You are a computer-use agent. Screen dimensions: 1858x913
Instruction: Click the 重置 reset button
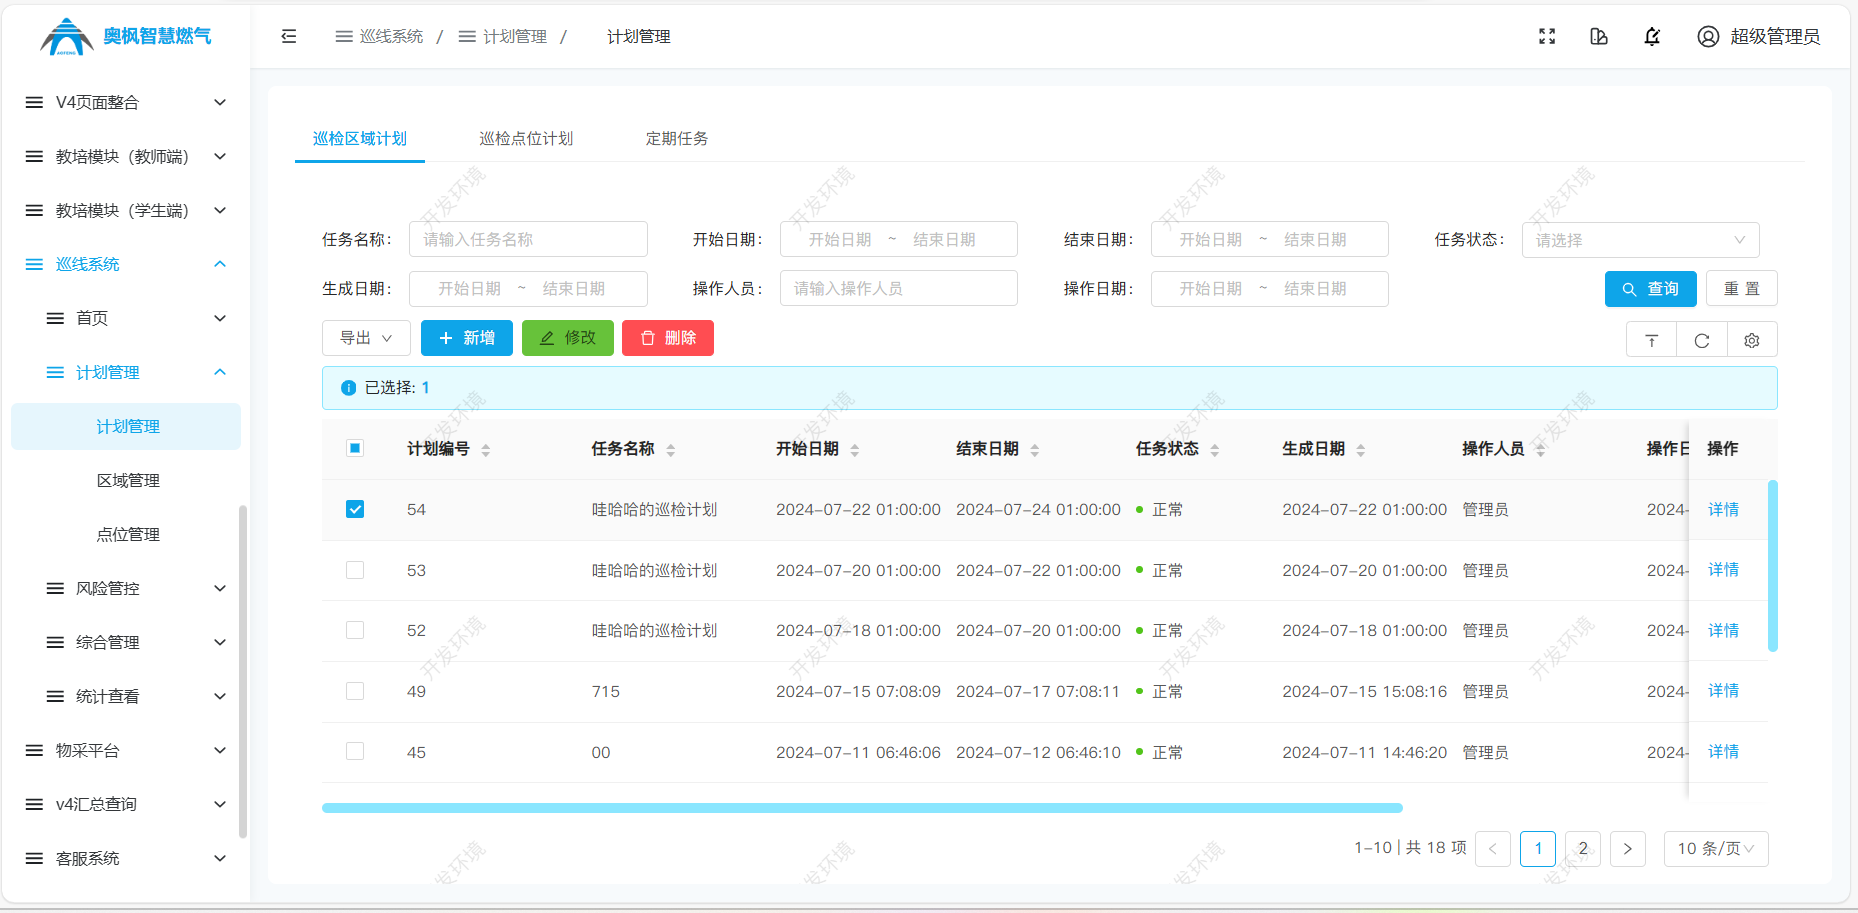click(1742, 289)
